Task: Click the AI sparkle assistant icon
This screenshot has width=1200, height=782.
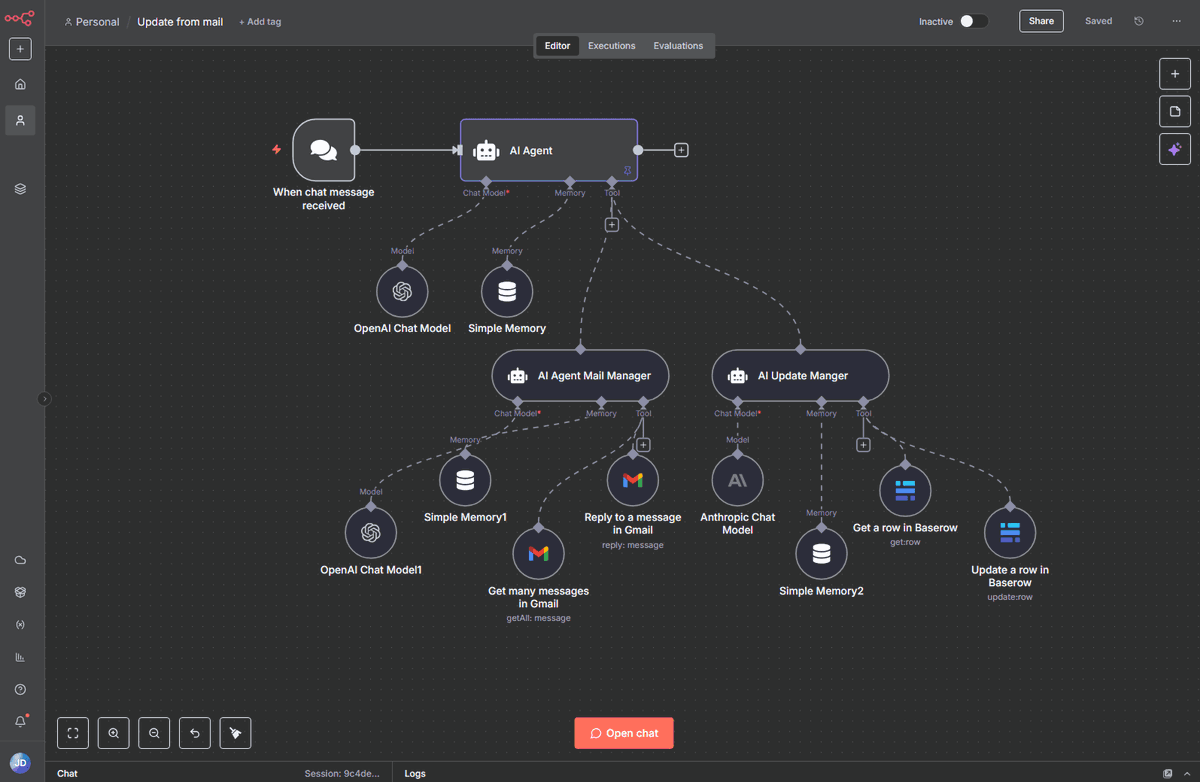Action: pyautogui.click(x=1175, y=149)
